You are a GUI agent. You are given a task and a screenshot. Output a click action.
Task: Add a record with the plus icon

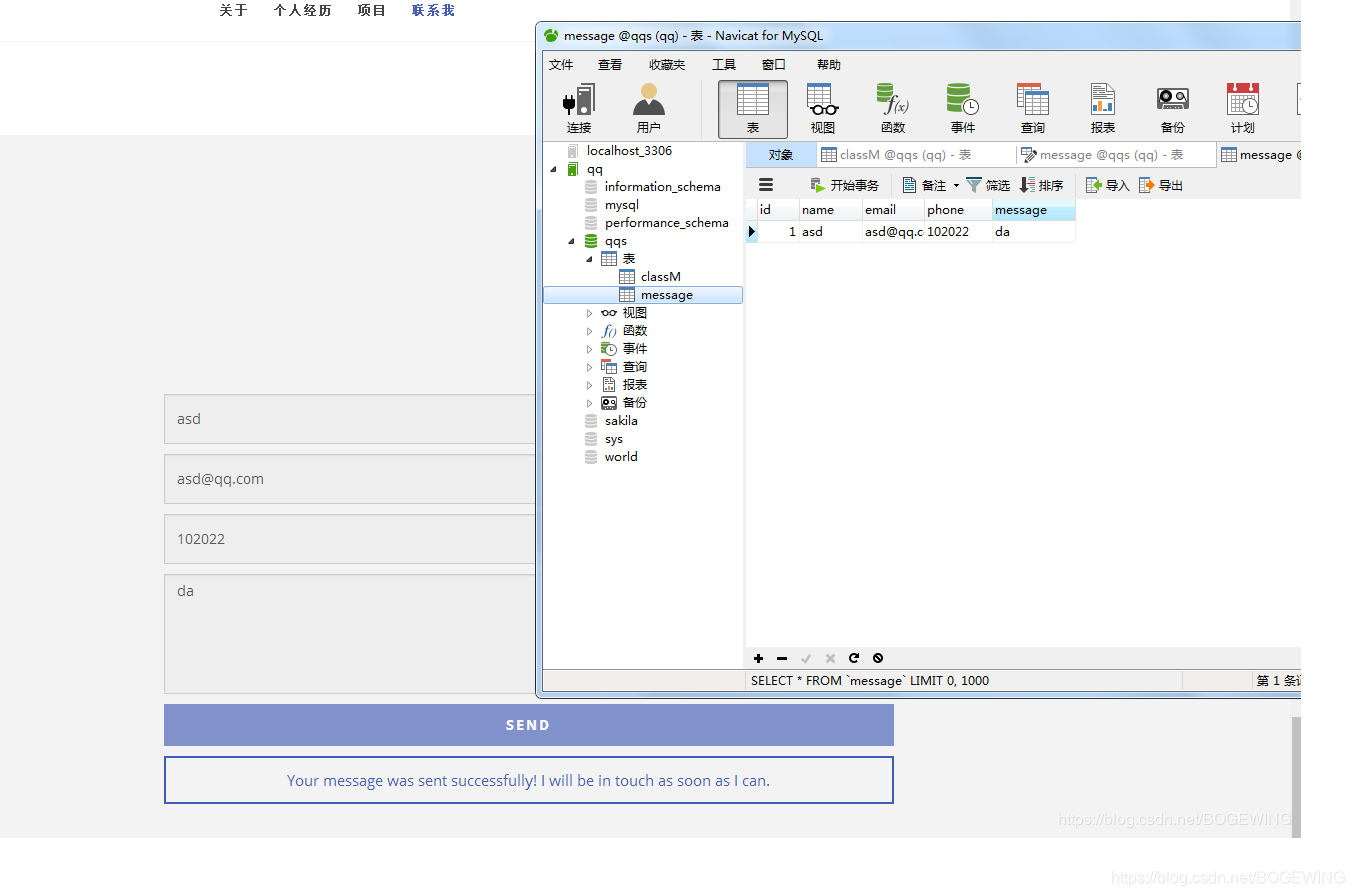pos(758,658)
